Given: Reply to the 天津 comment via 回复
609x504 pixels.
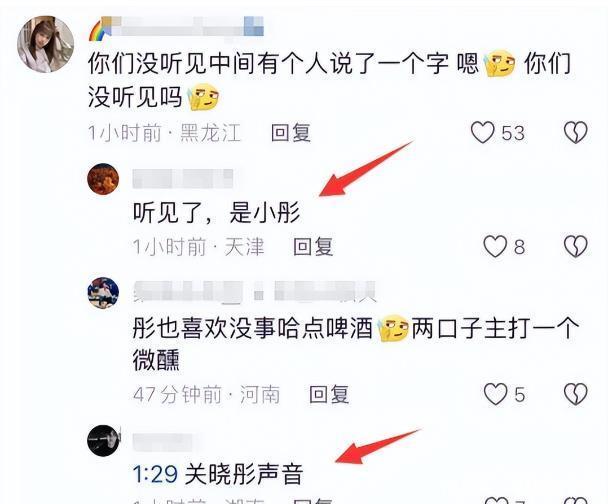Looking at the screenshot, I should [x=313, y=247].
